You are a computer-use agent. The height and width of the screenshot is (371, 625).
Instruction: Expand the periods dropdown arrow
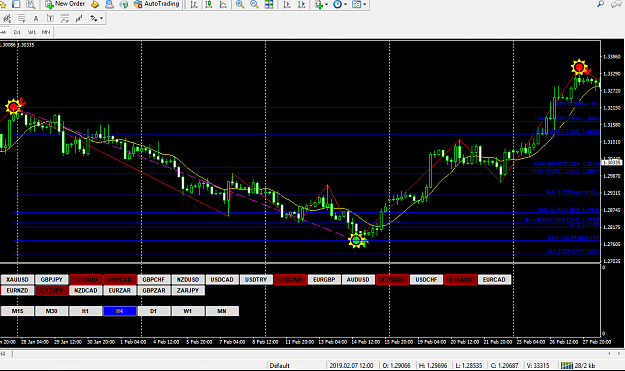tap(346, 4)
